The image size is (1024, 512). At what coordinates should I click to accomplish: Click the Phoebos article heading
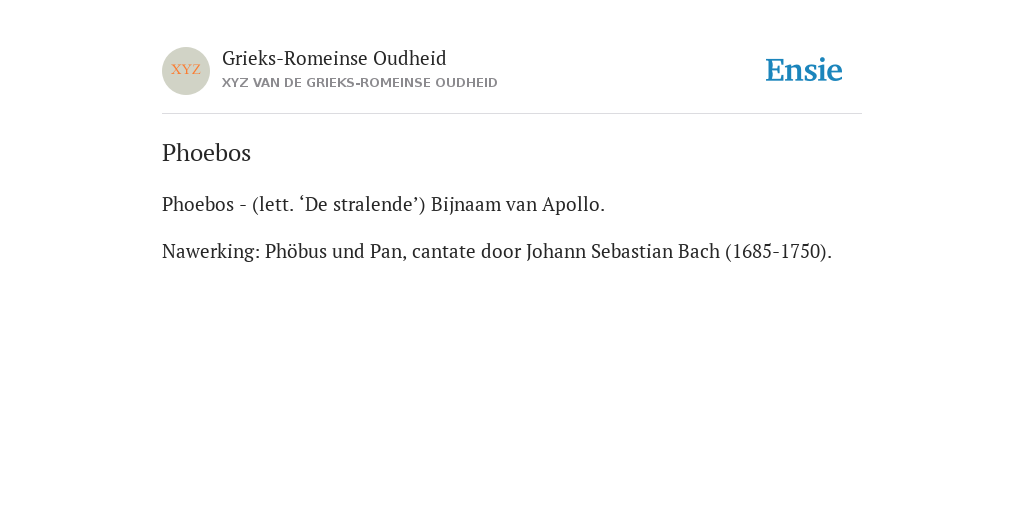[206, 153]
